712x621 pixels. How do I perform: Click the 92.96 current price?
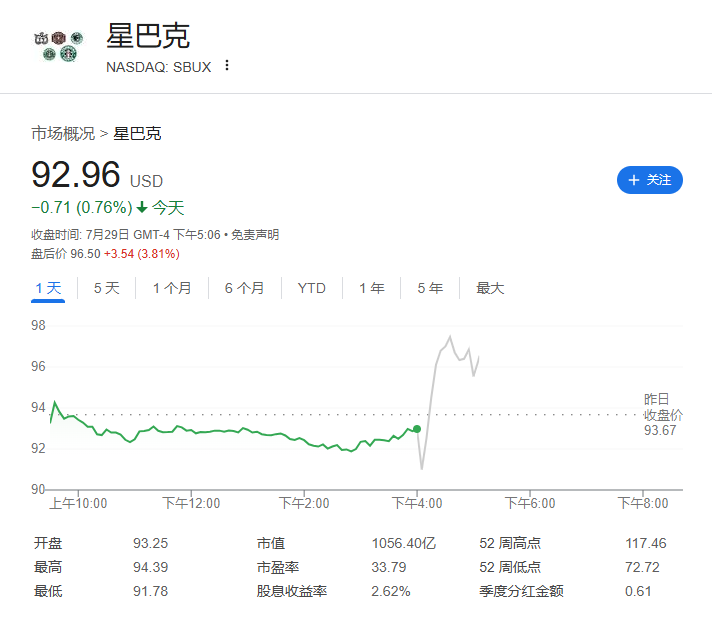pyautogui.click(x=76, y=175)
